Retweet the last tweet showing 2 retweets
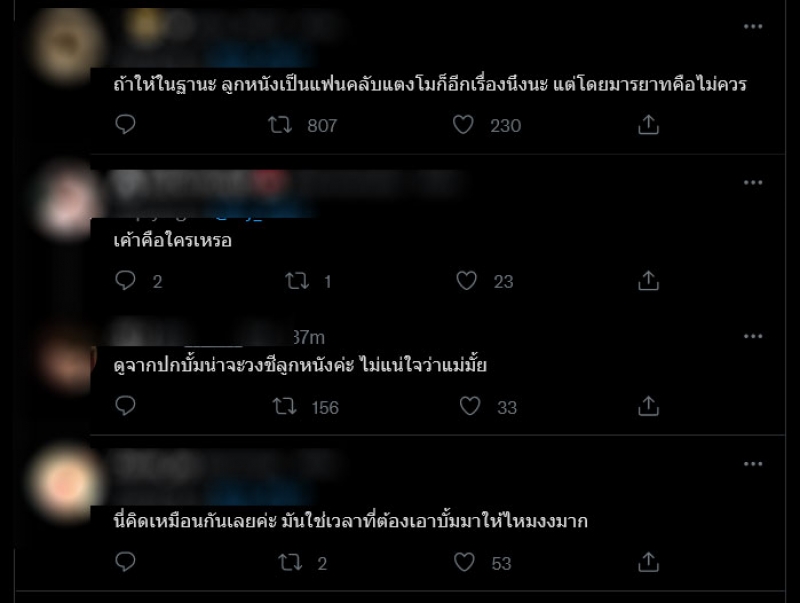 click(290, 563)
